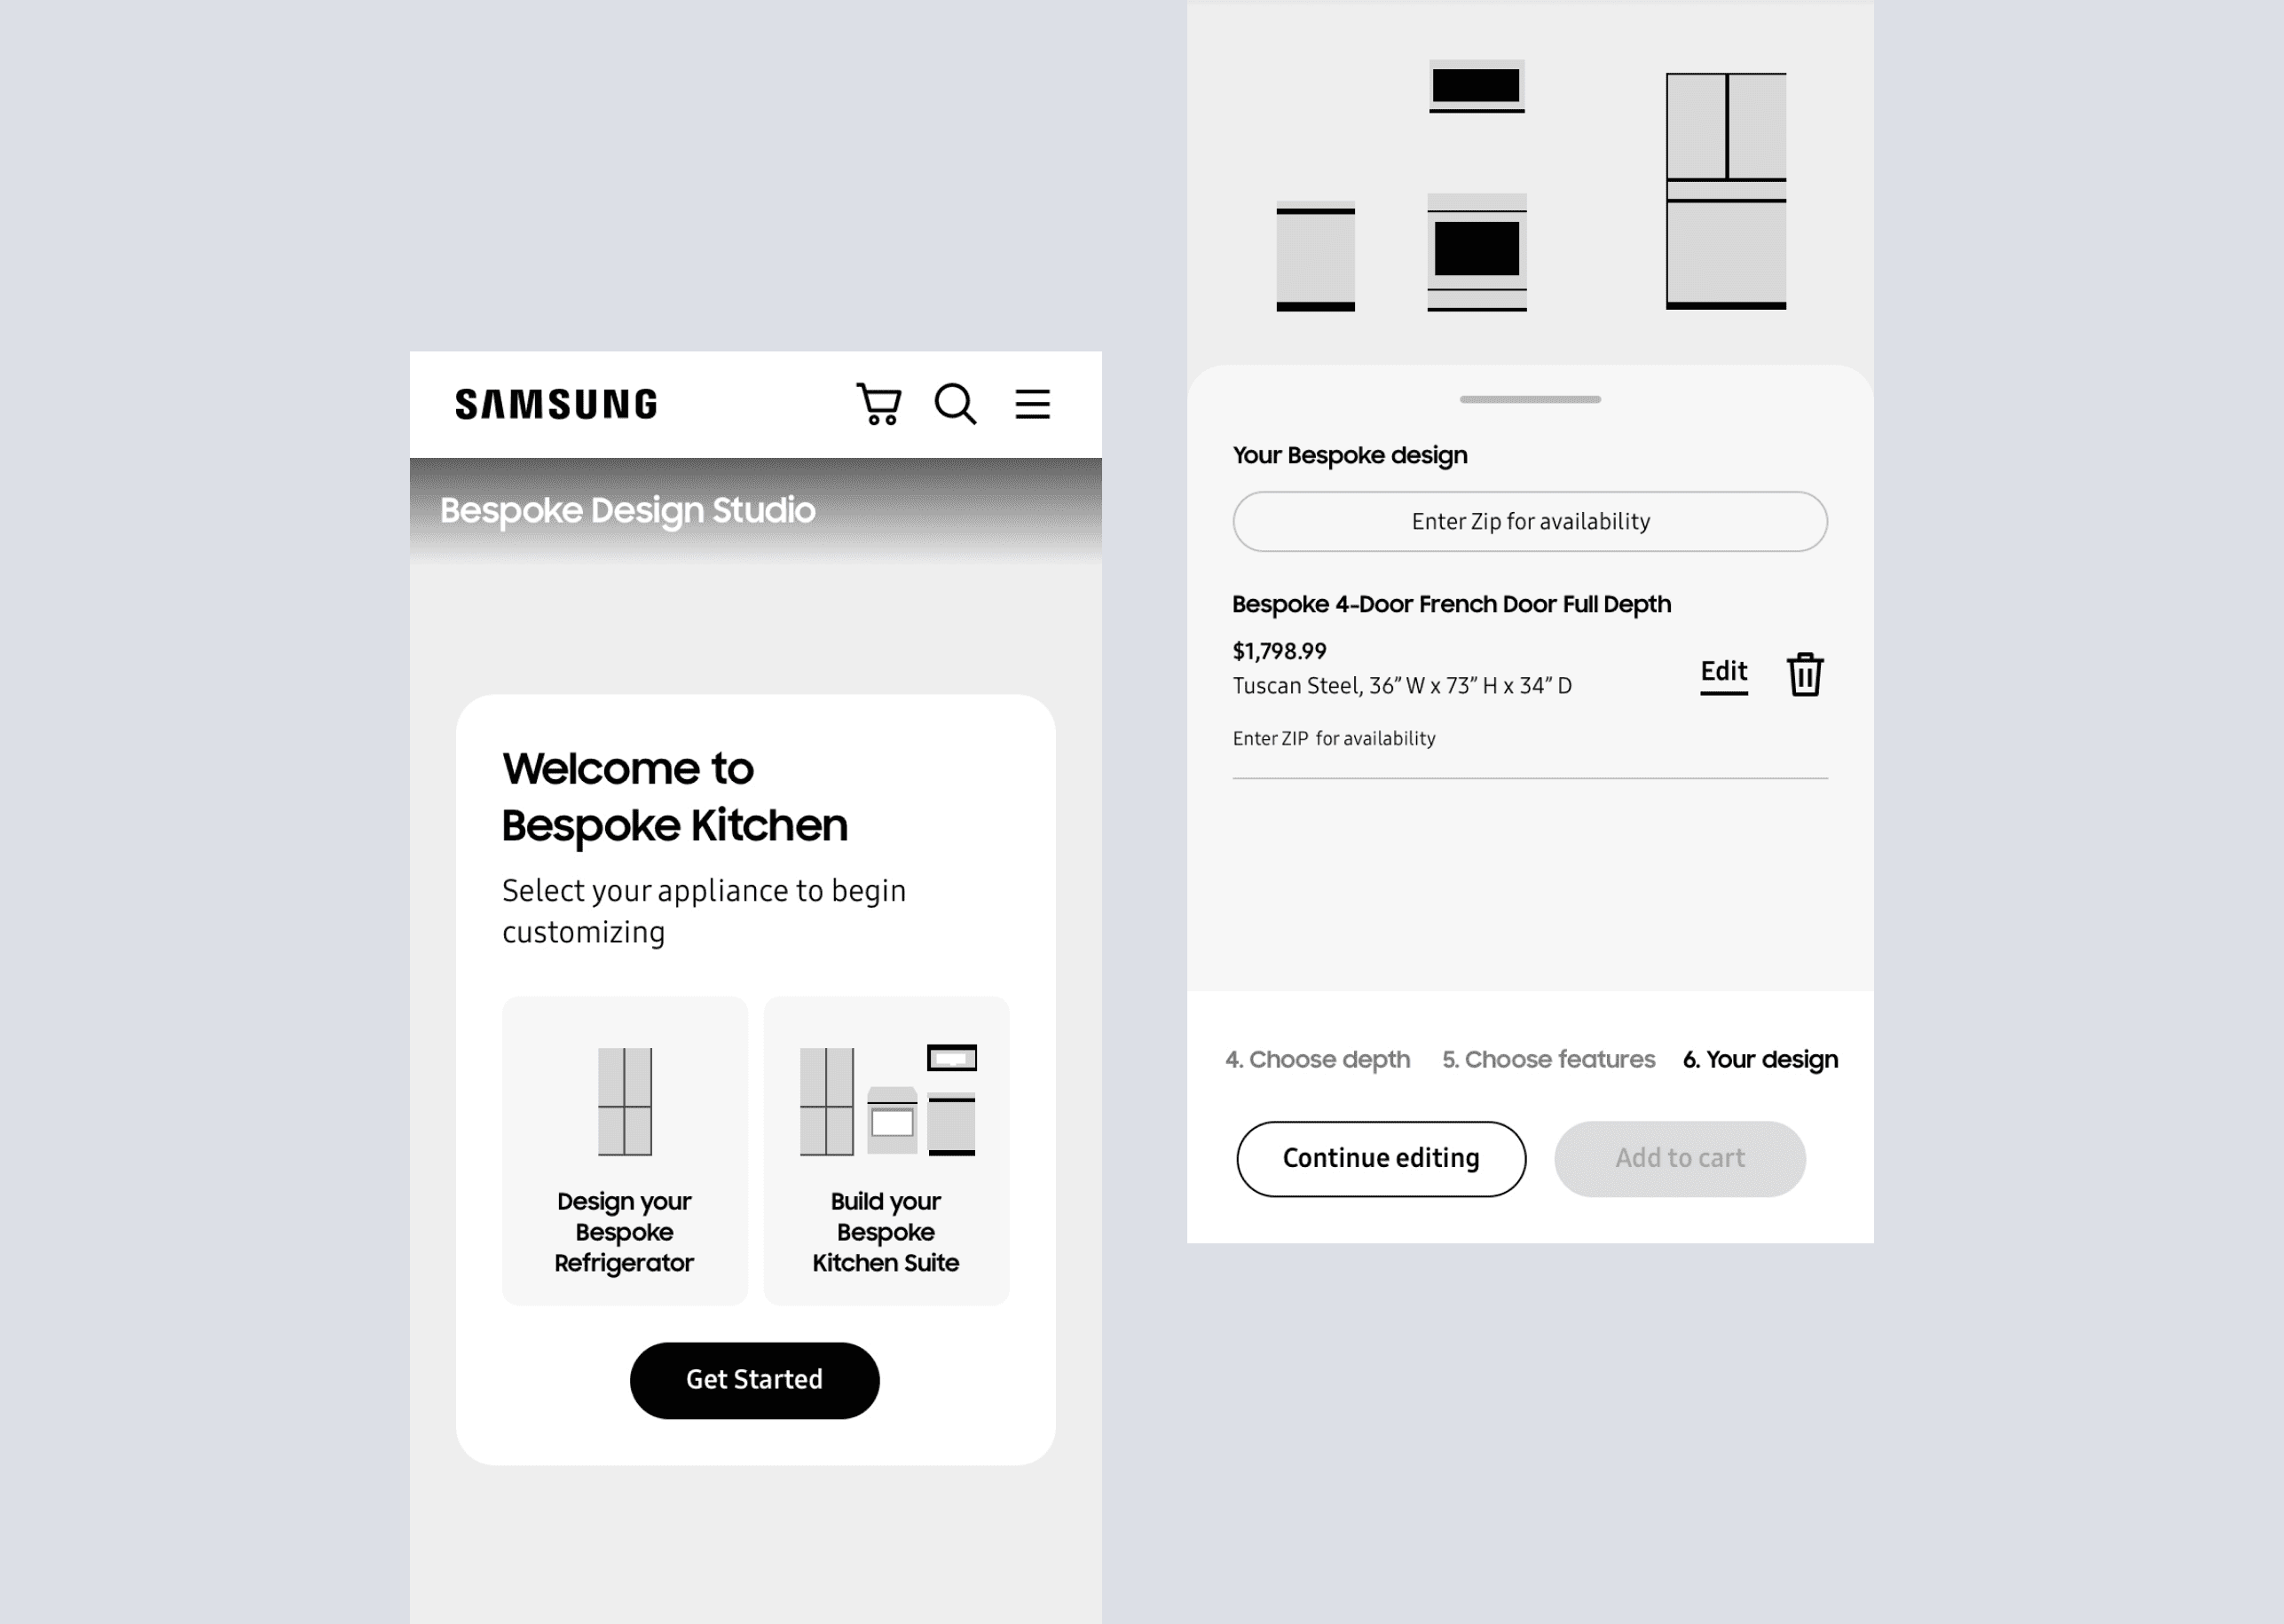
Task: Expand the Bespoke Design Studio header
Action: [755, 509]
